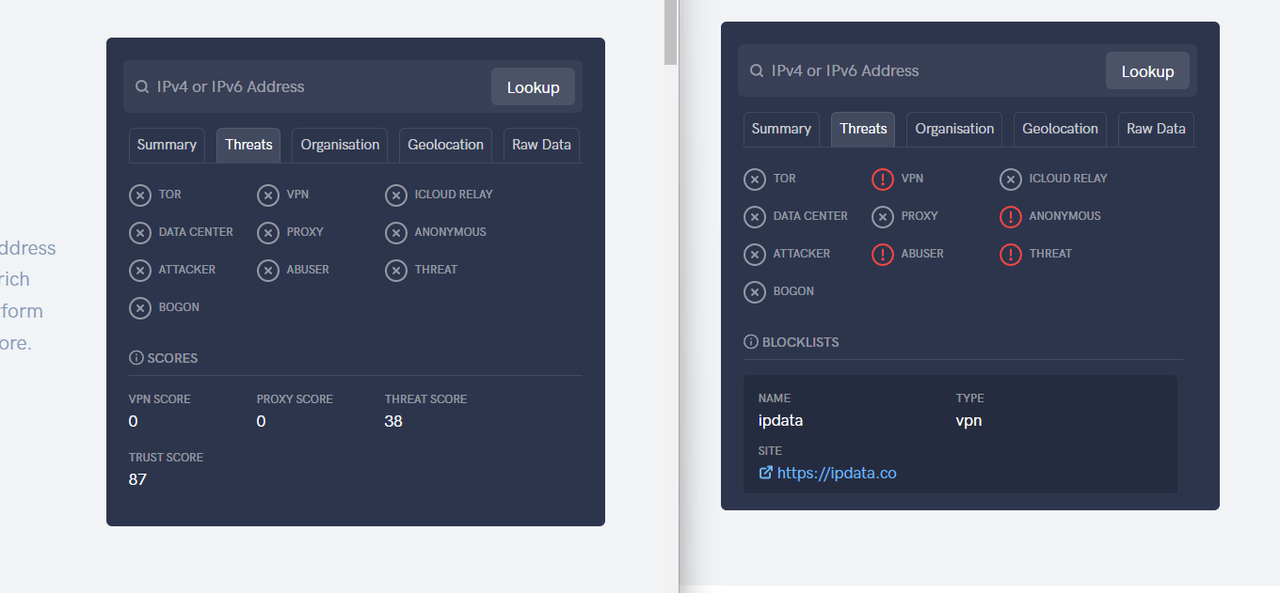The height and width of the screenshot is (593, 1280).
Task: Switch to Geolocation tab in right panel
Action: coord(1060,129)
